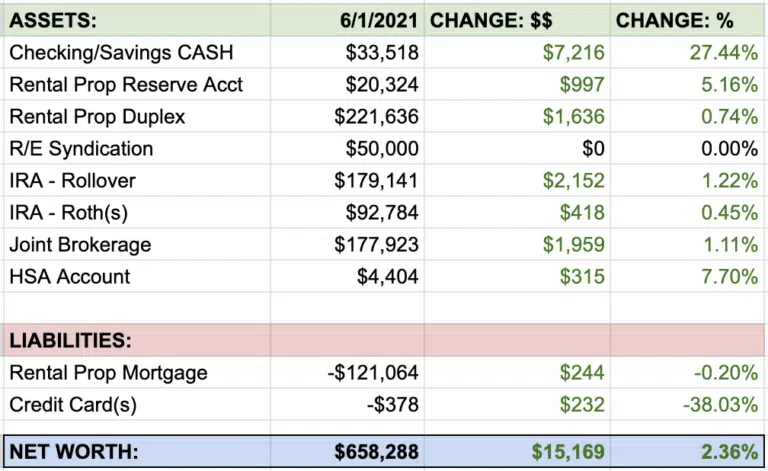The image size is (768, 471).
Task: Click the IRA - Rollover label cell
Action: click(71, 181)
